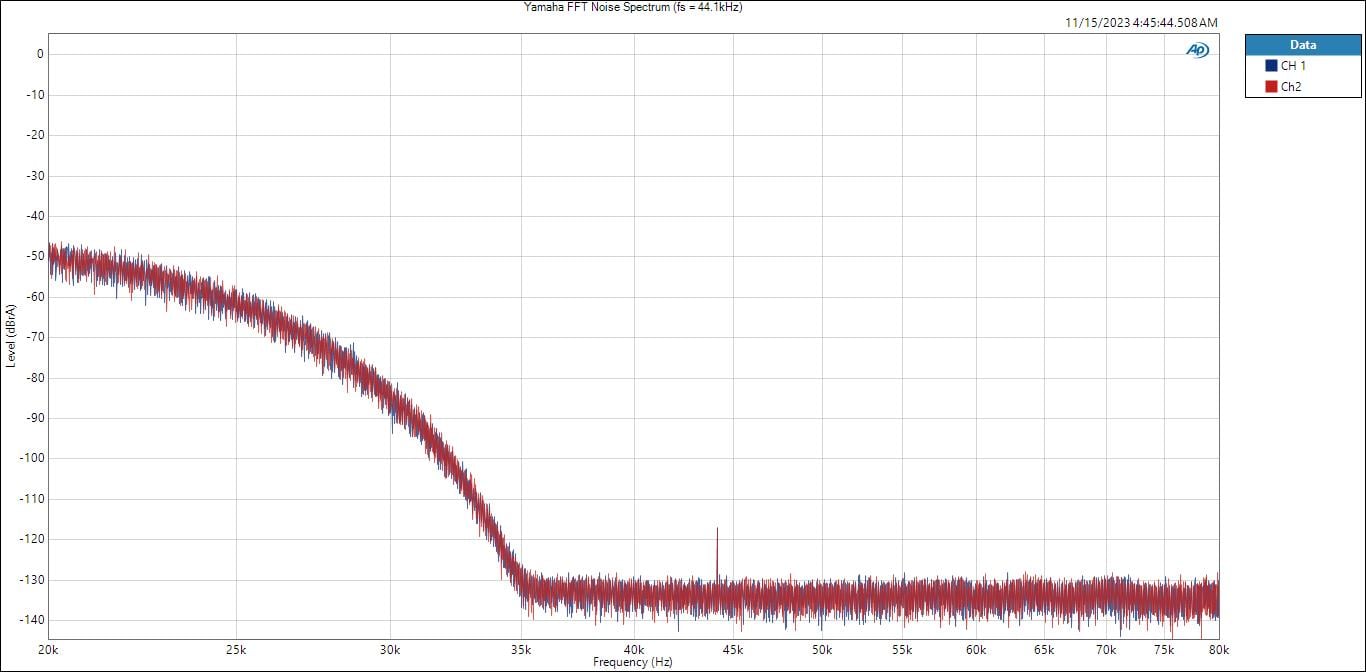This screenshot has height=672, width=1366.
Task: Select the CH 1 legend entry
Action: (1303, 66)
